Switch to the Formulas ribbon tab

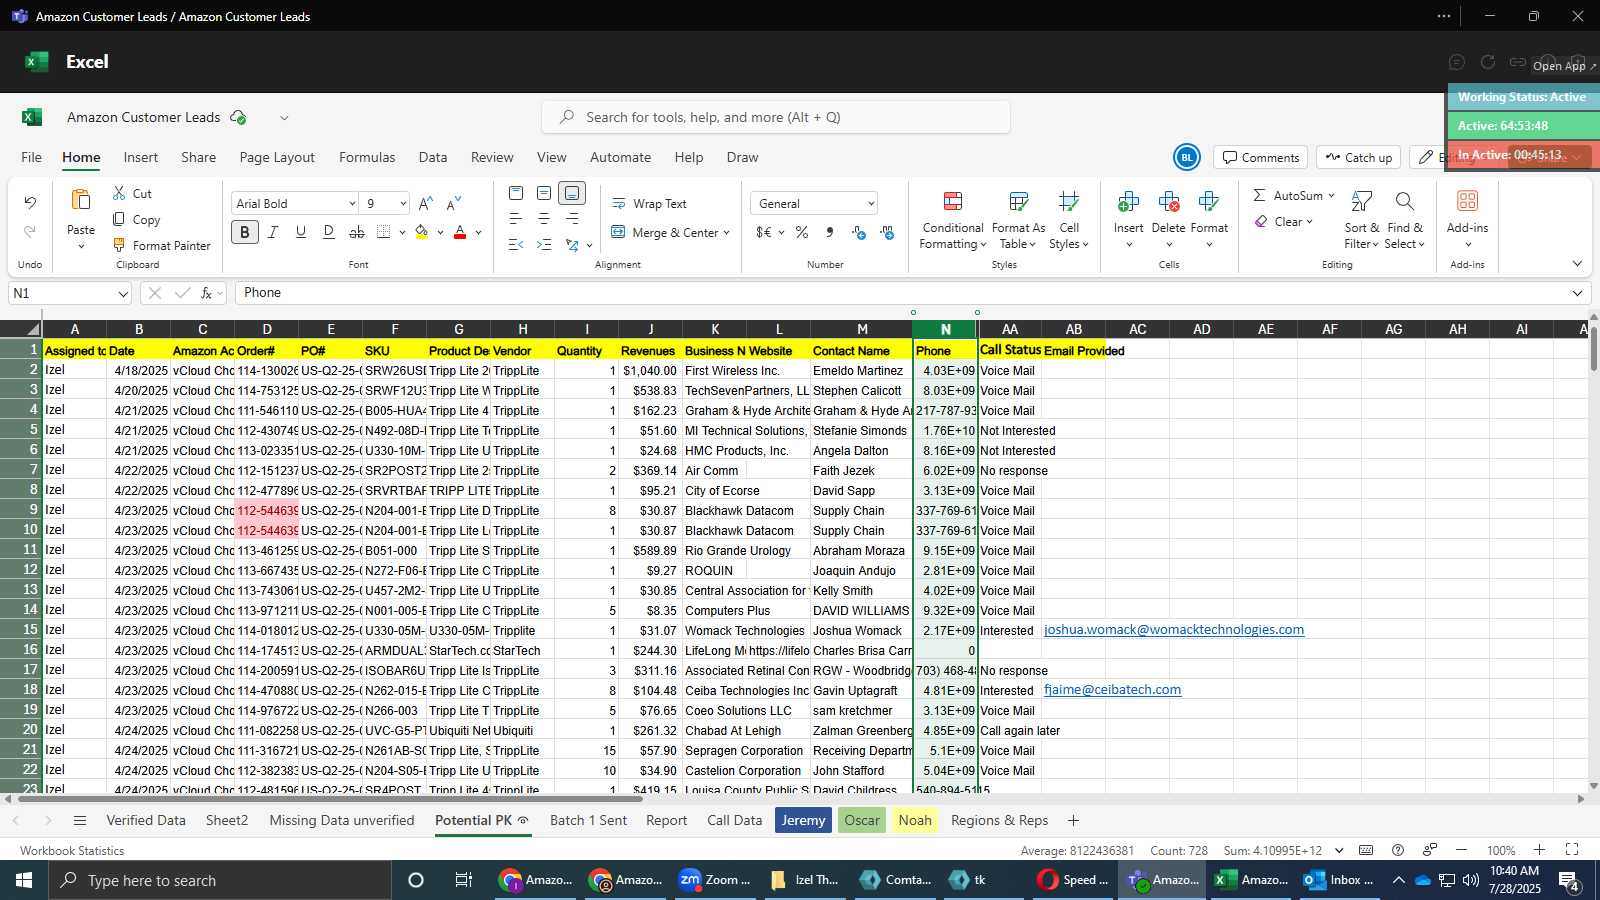pyautogui.click(x=367, y=157)
